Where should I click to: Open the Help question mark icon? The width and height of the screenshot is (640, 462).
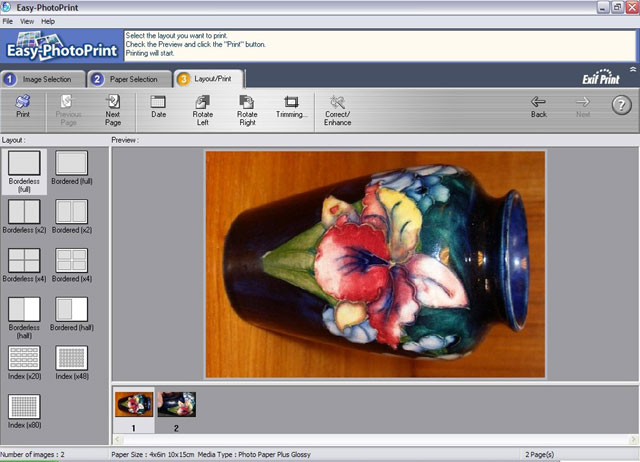point(621,105)
